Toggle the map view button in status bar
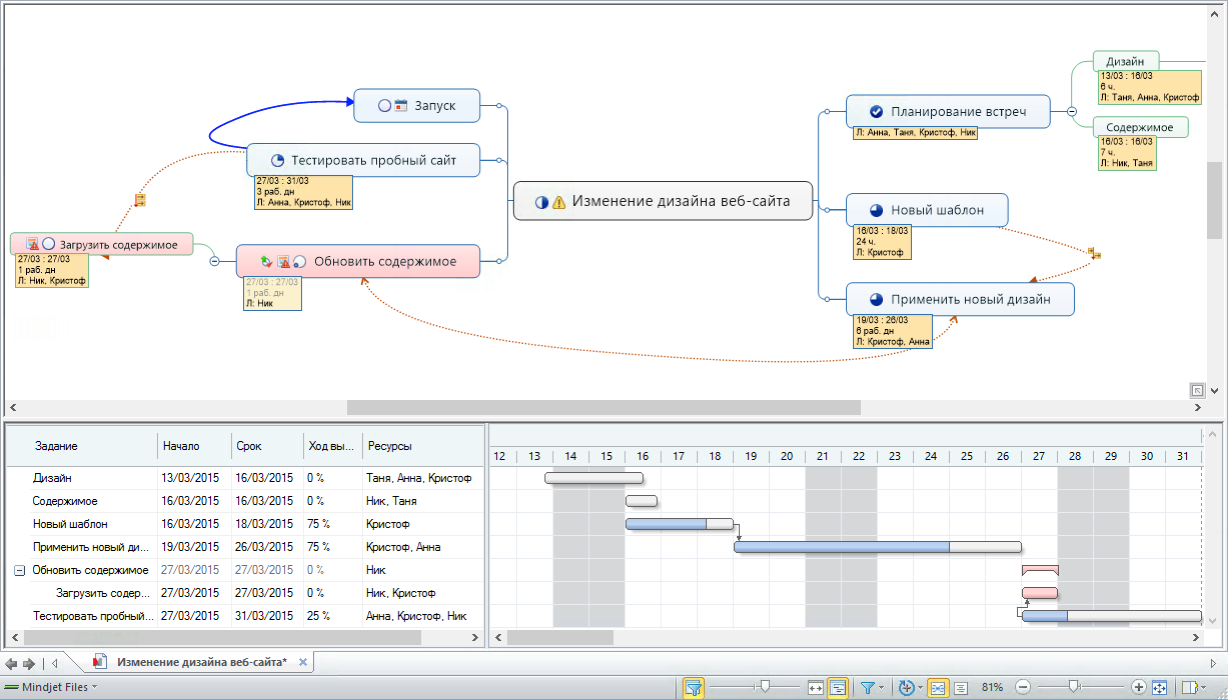The width and height of the screenshot is (1228, 700). point(938,688)
